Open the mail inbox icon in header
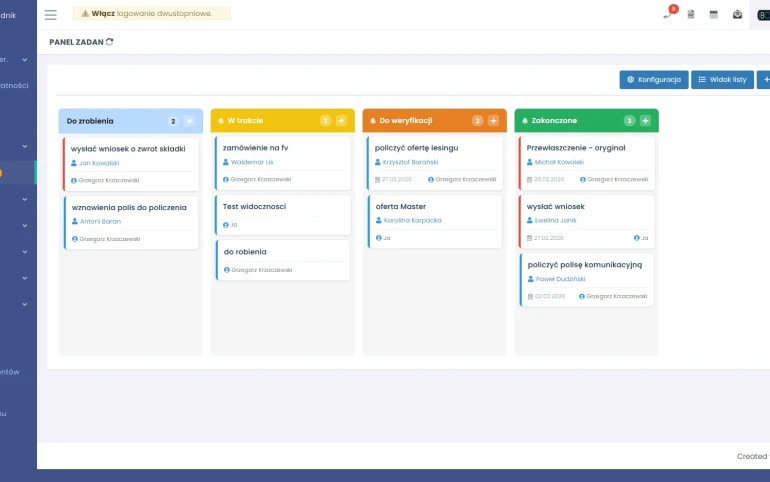 [x=737, y=14]
